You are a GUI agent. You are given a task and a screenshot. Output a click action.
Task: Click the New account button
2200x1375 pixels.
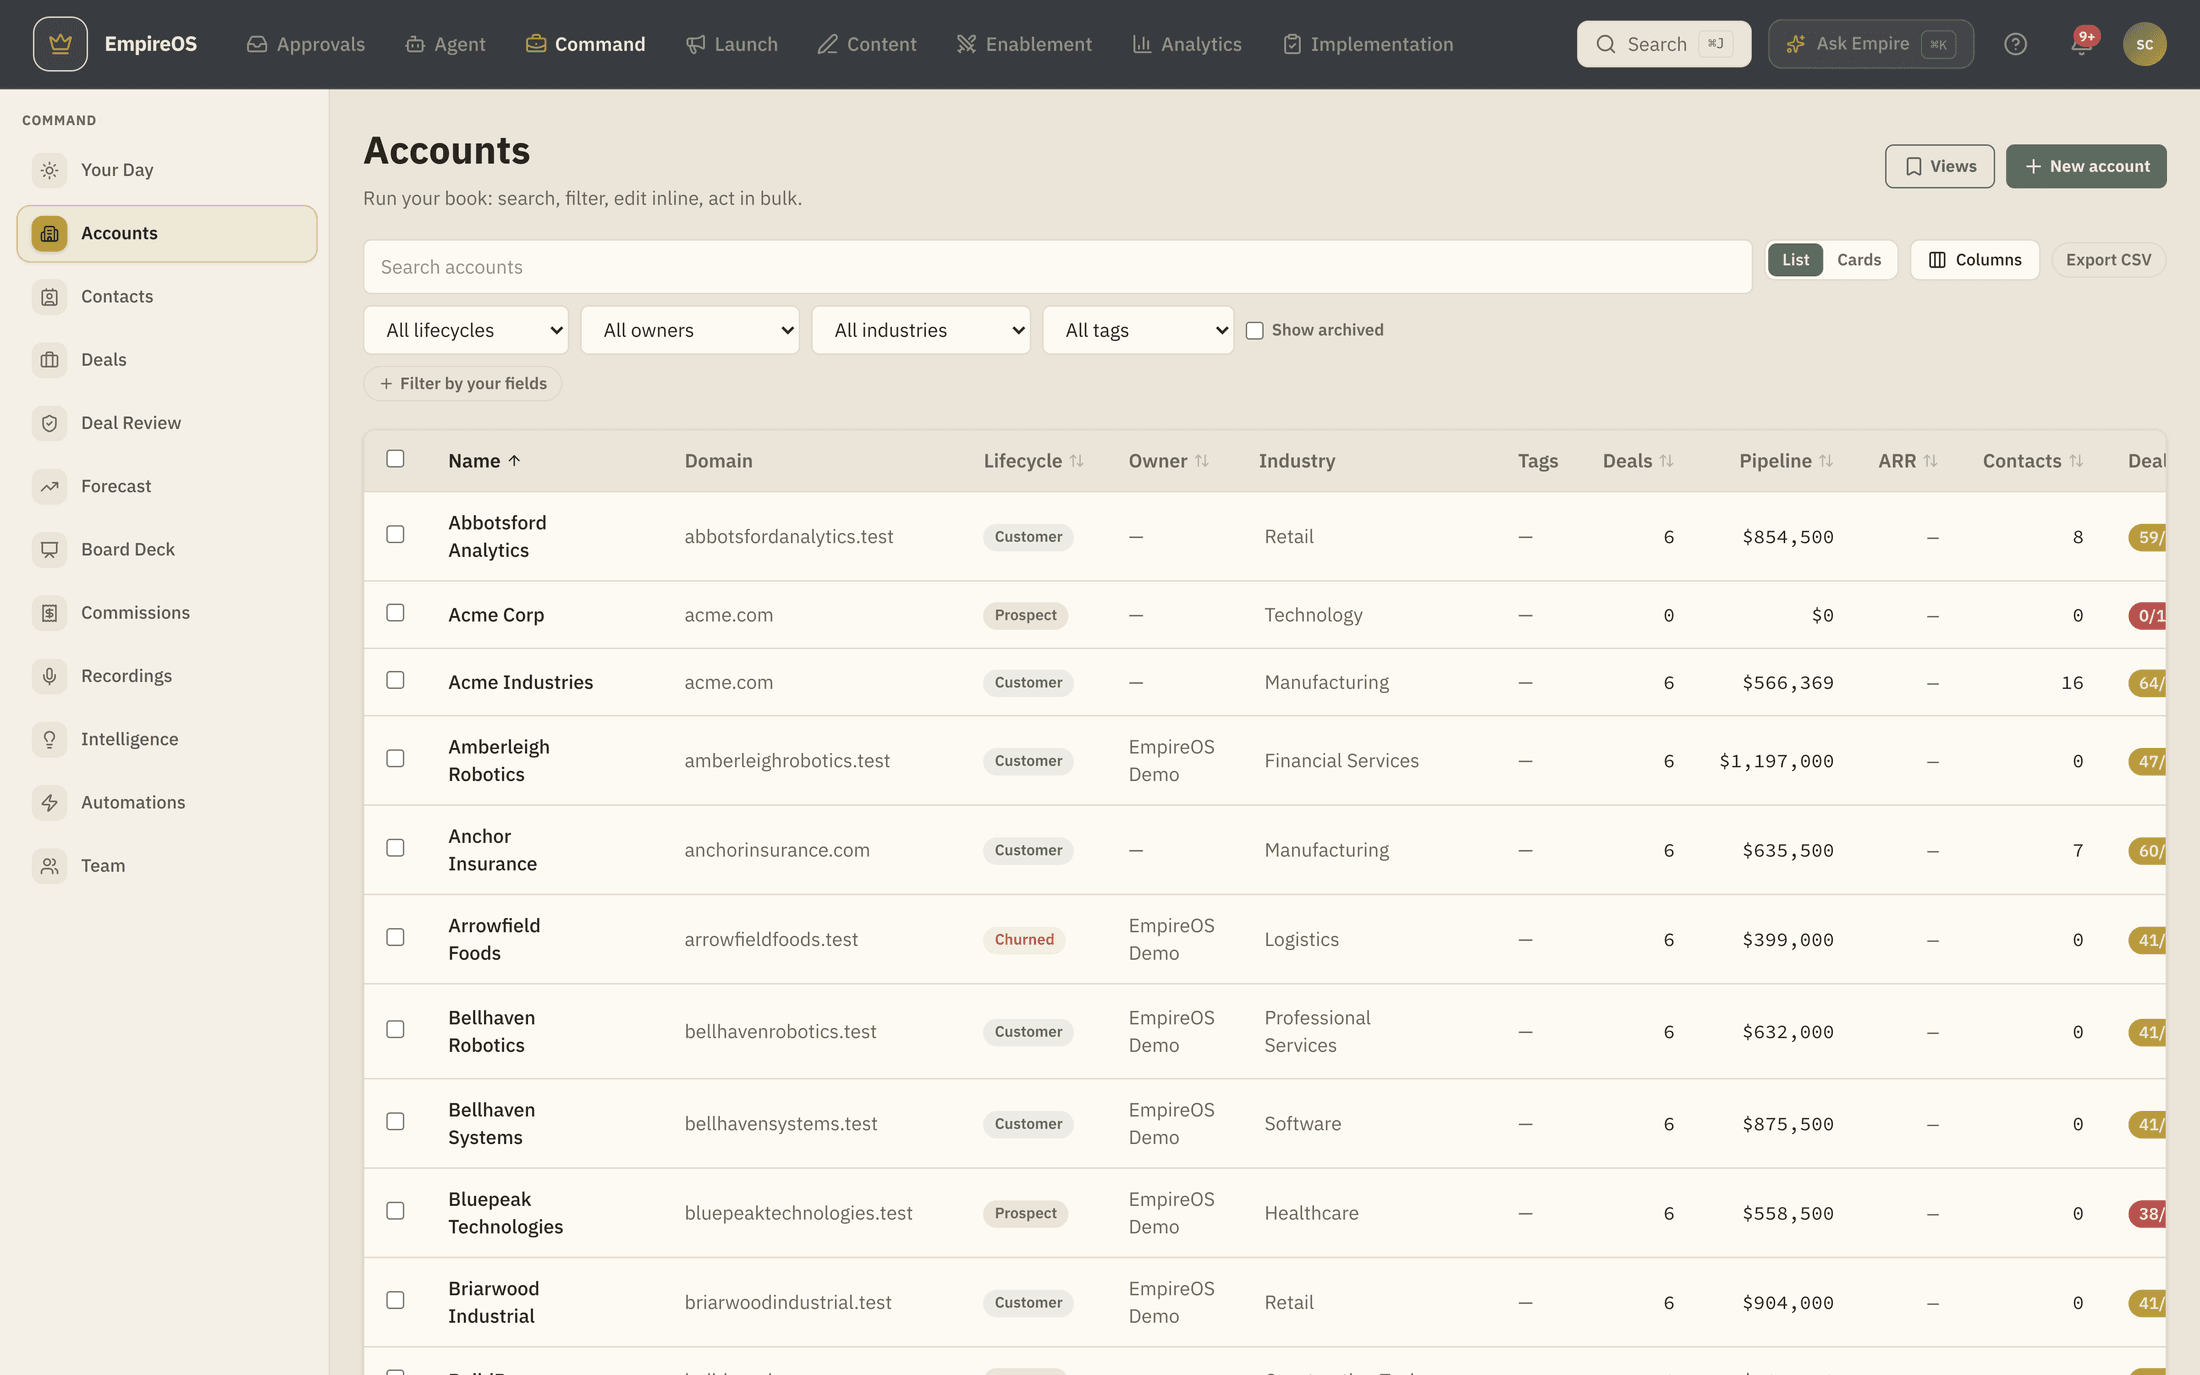point(2086,166)
